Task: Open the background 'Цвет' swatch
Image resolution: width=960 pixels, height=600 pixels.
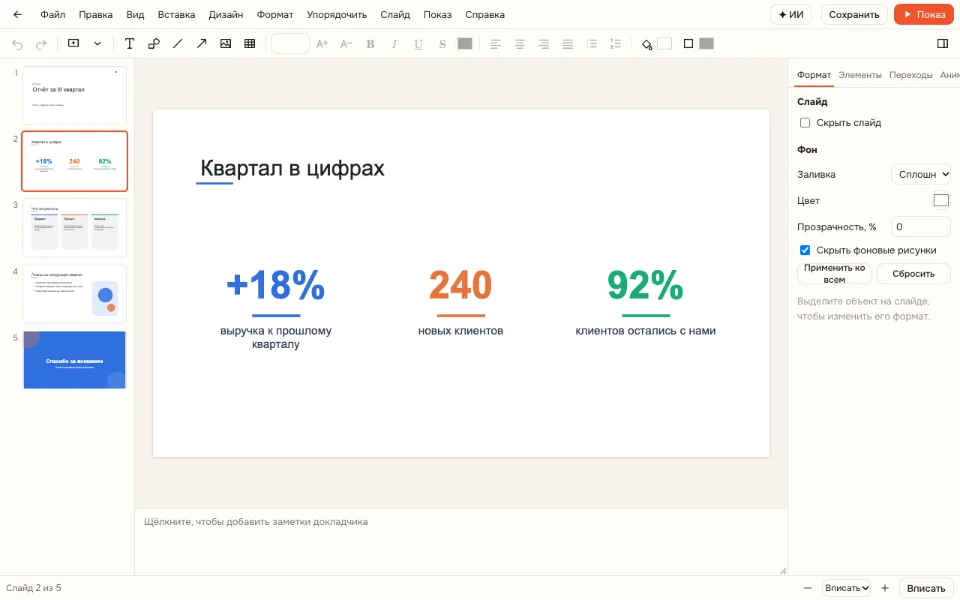Action: (x=941, y=200)
